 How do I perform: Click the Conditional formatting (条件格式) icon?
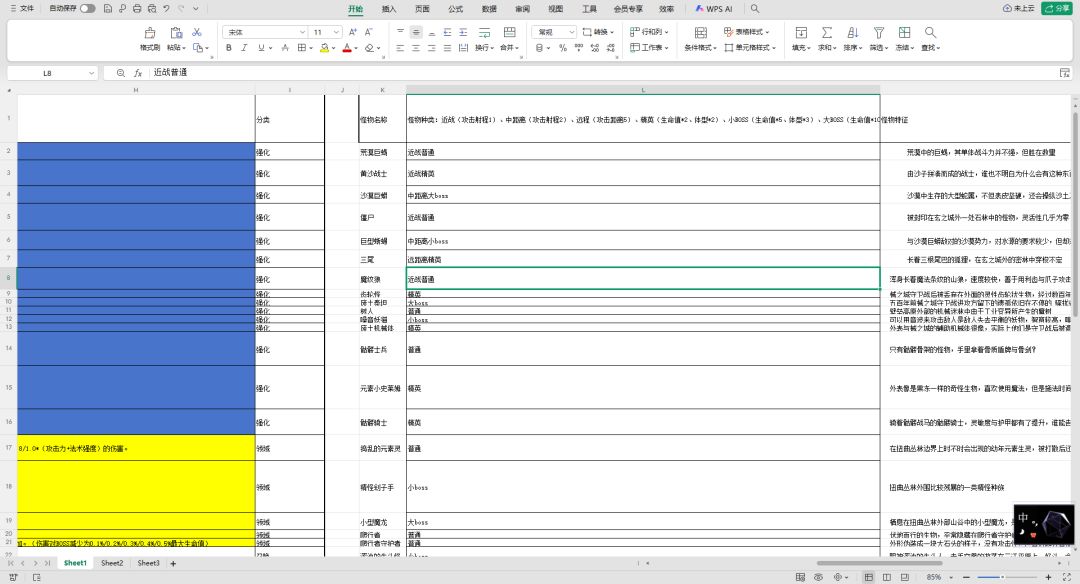(700, 32)
